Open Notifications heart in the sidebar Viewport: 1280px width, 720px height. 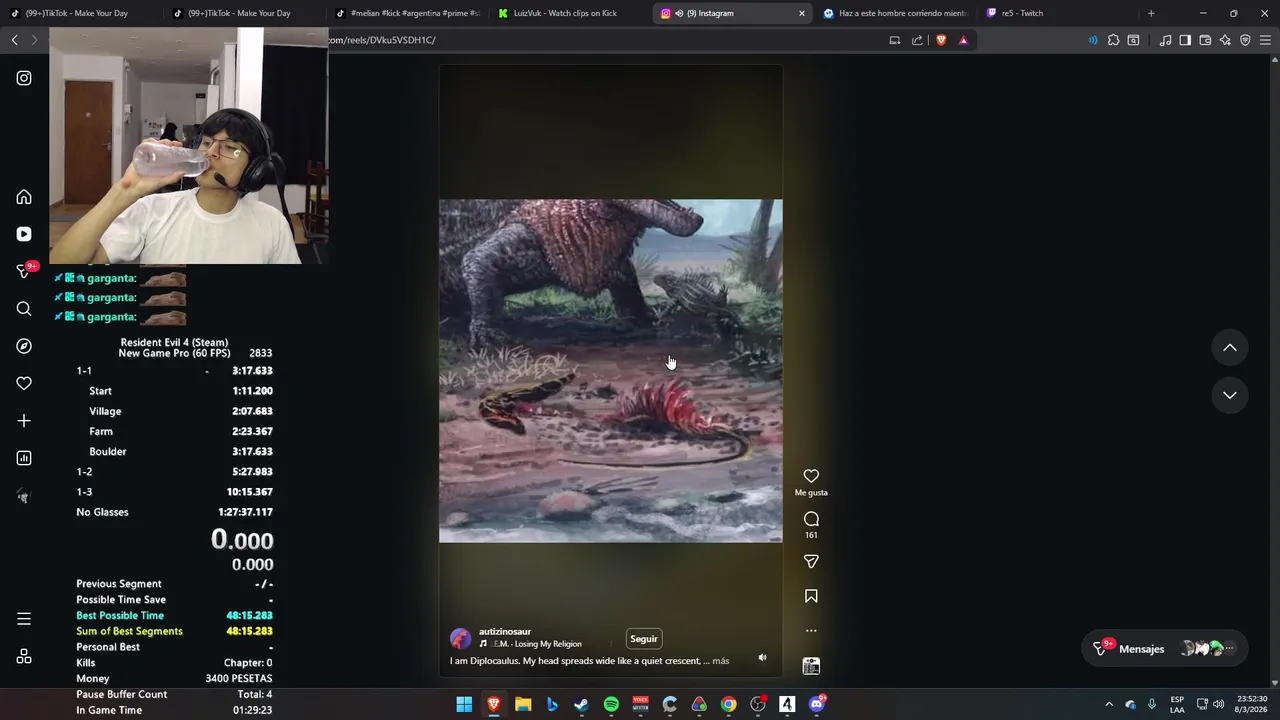click(24, 383)
